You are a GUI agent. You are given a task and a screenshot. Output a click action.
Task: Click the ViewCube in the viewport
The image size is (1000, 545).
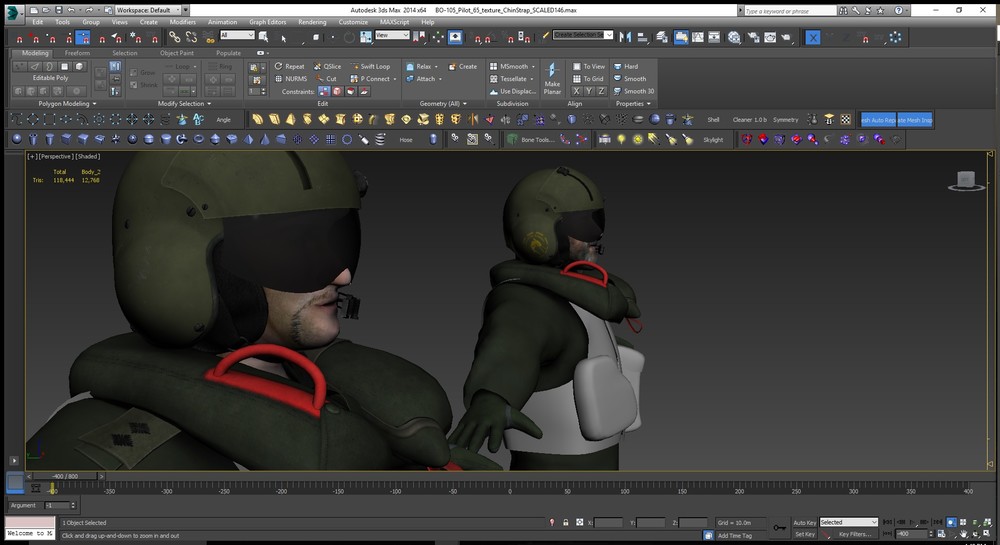point(965,180)
